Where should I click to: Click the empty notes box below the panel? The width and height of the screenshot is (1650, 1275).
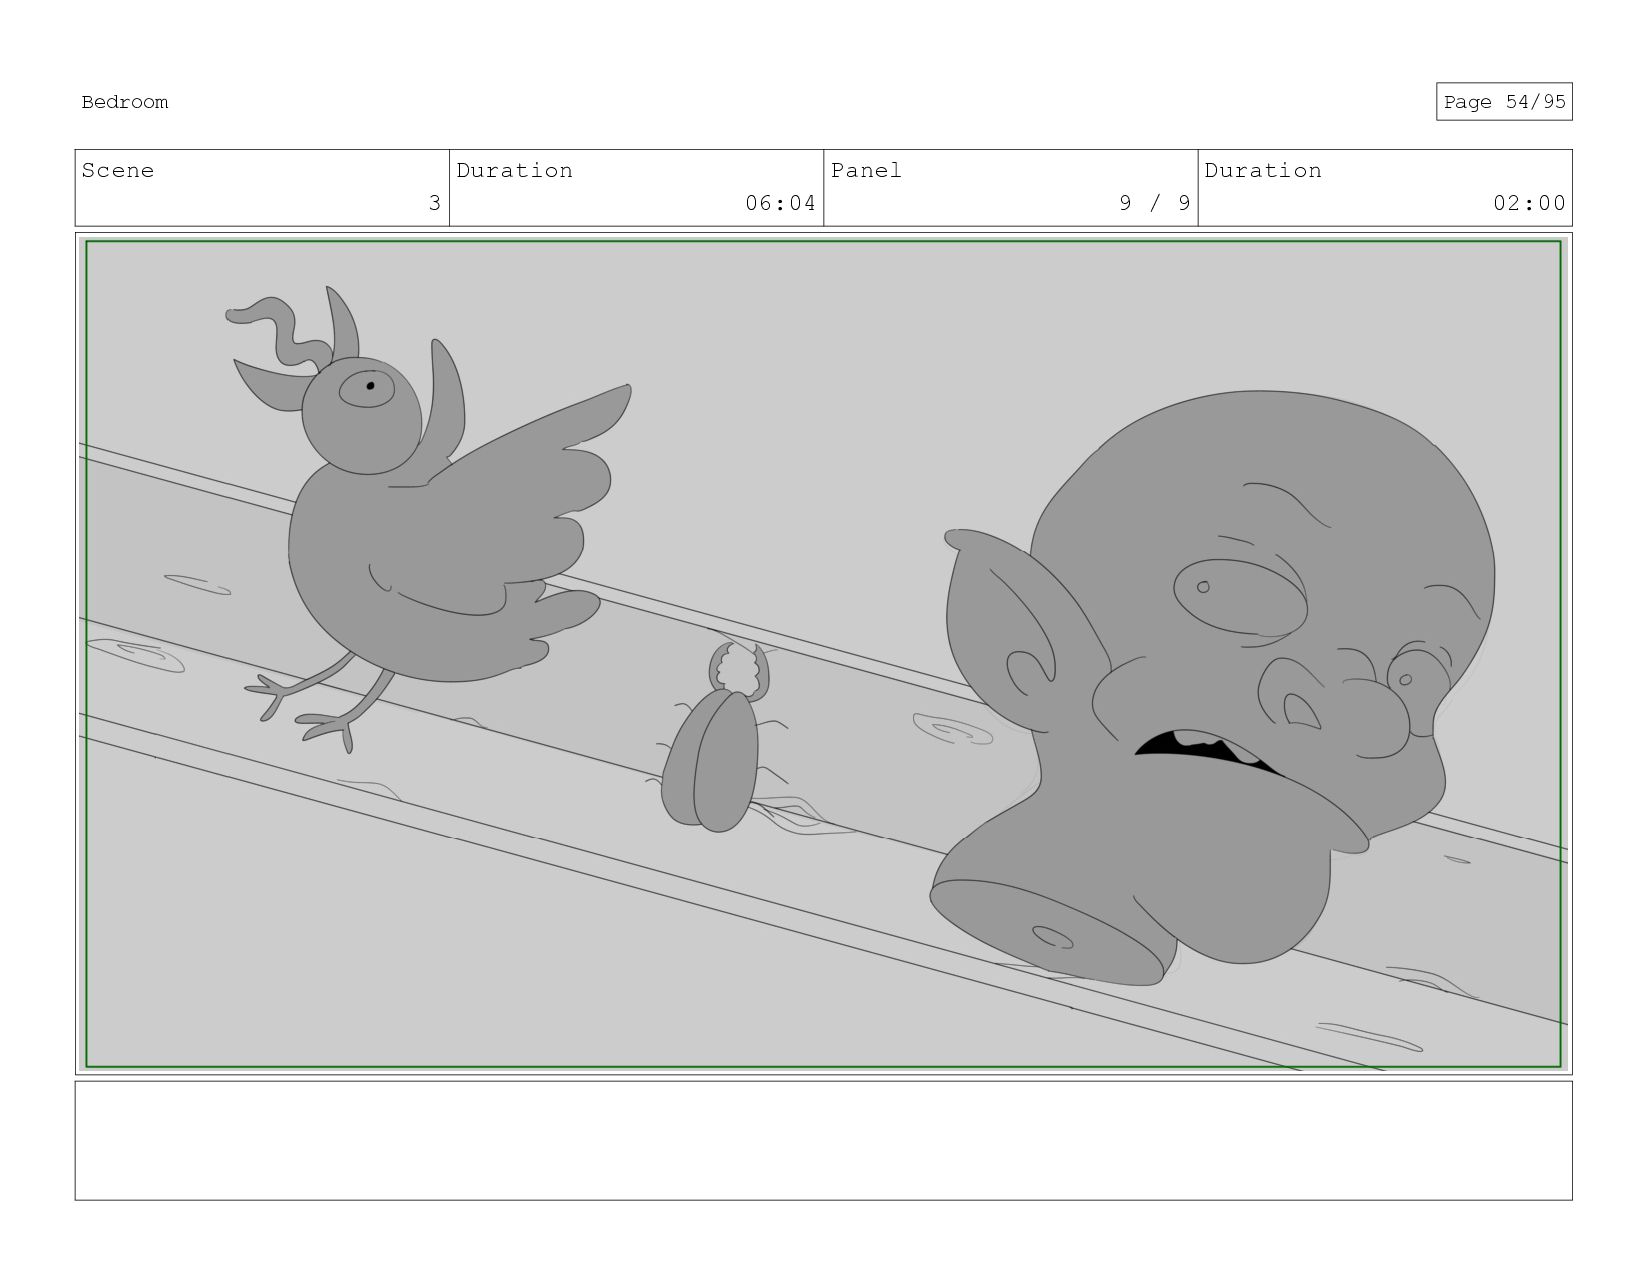823,1140
